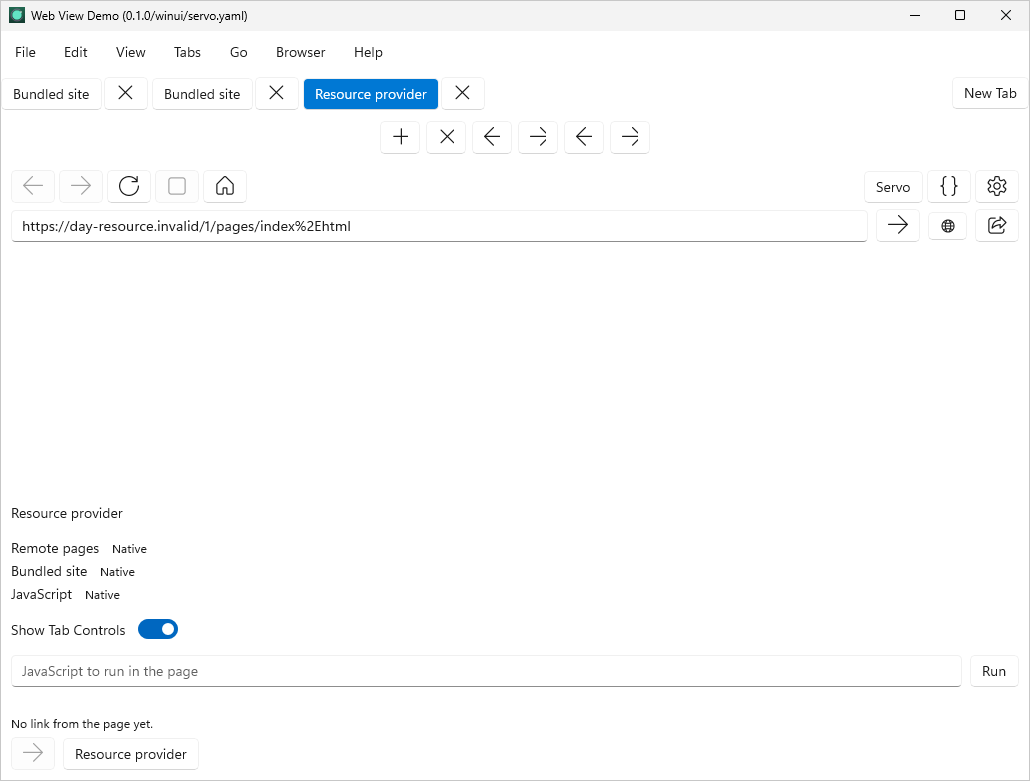This screenshot has height=781, width=1030.
Task: Click the 'Show Tab Controls' label
Action: point(68,630)
